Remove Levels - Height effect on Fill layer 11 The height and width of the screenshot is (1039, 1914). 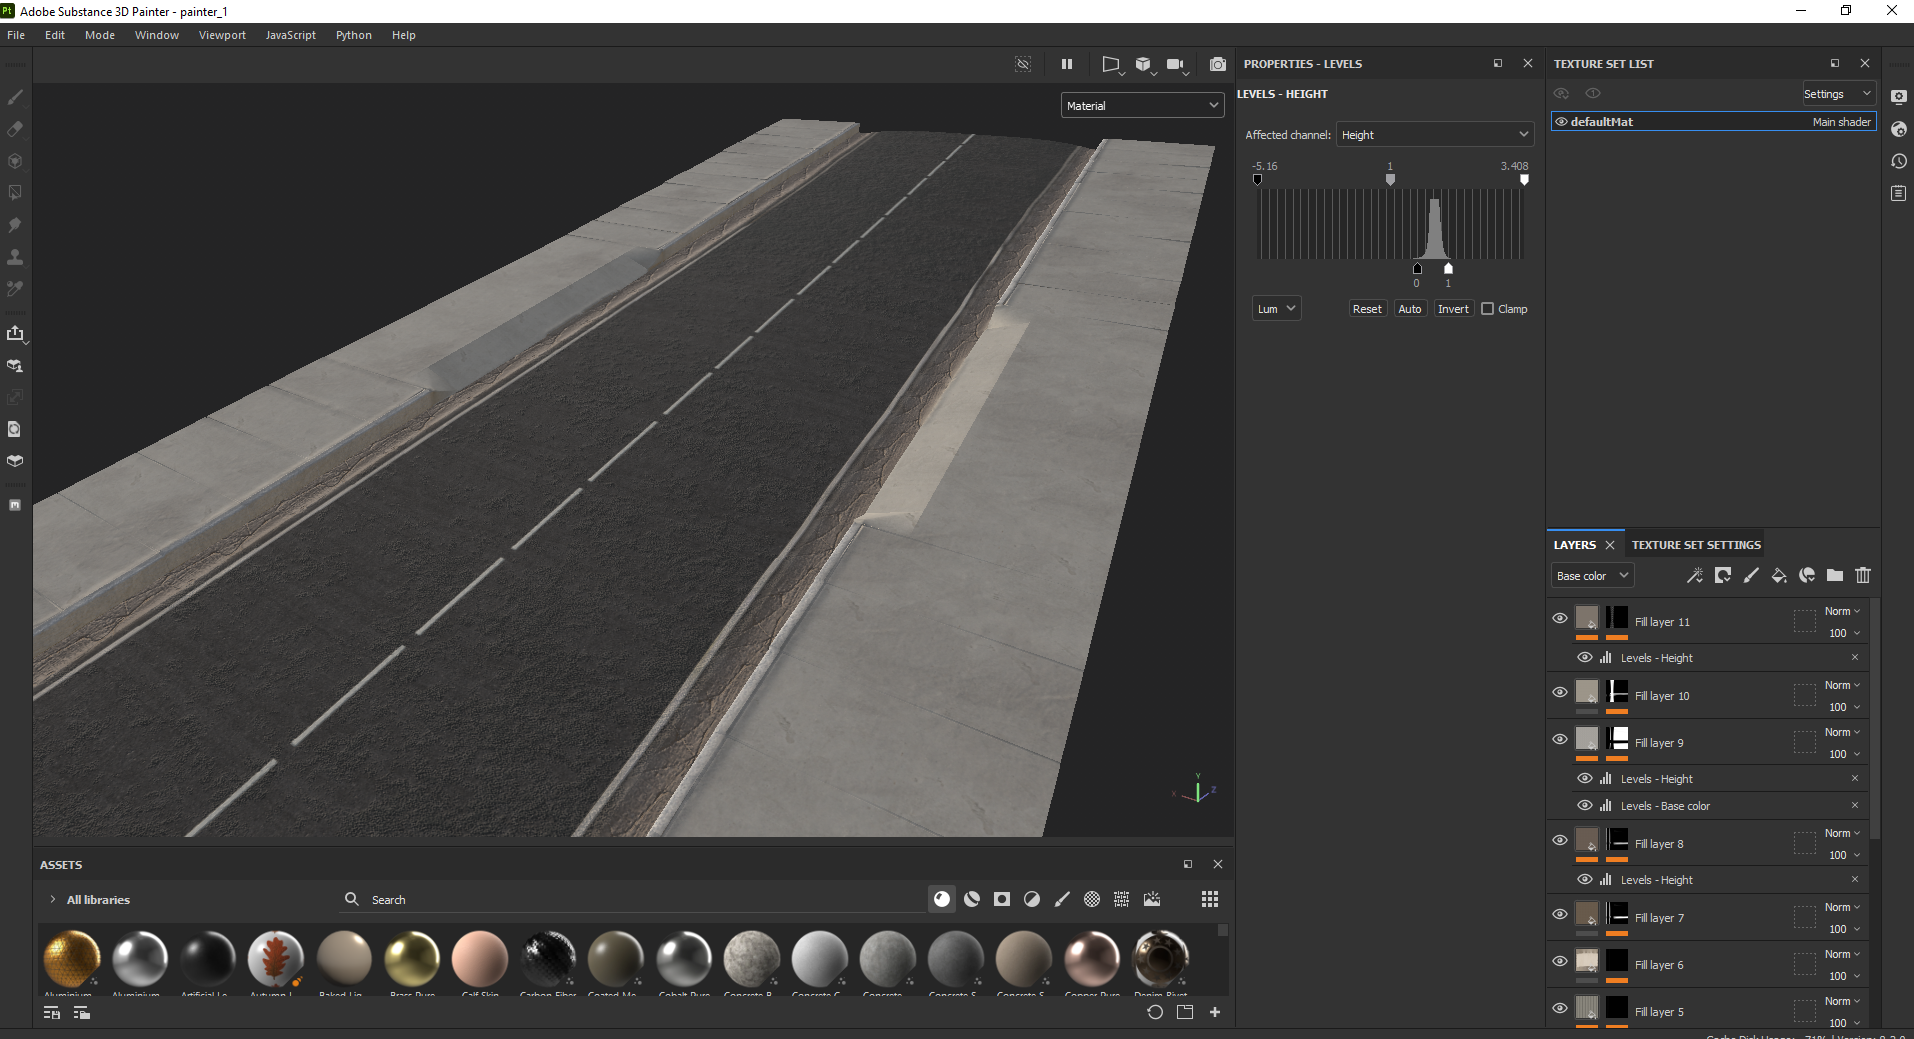coord(1855,657)
